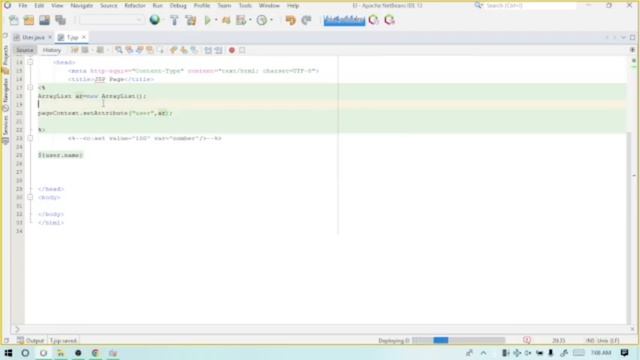This screenshot has height=360, width=640.
Task: Open the Tools menu
Action: pos(245,6)
